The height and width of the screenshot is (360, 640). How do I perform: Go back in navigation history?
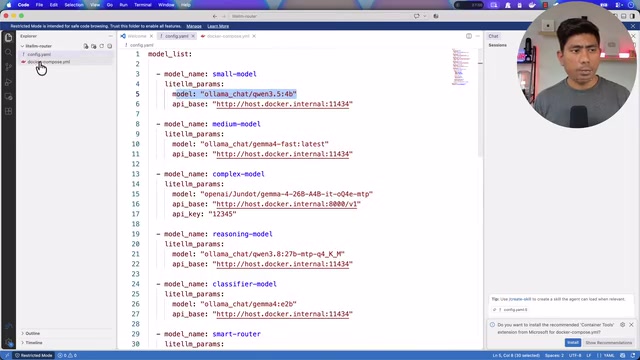coord(215,16)
